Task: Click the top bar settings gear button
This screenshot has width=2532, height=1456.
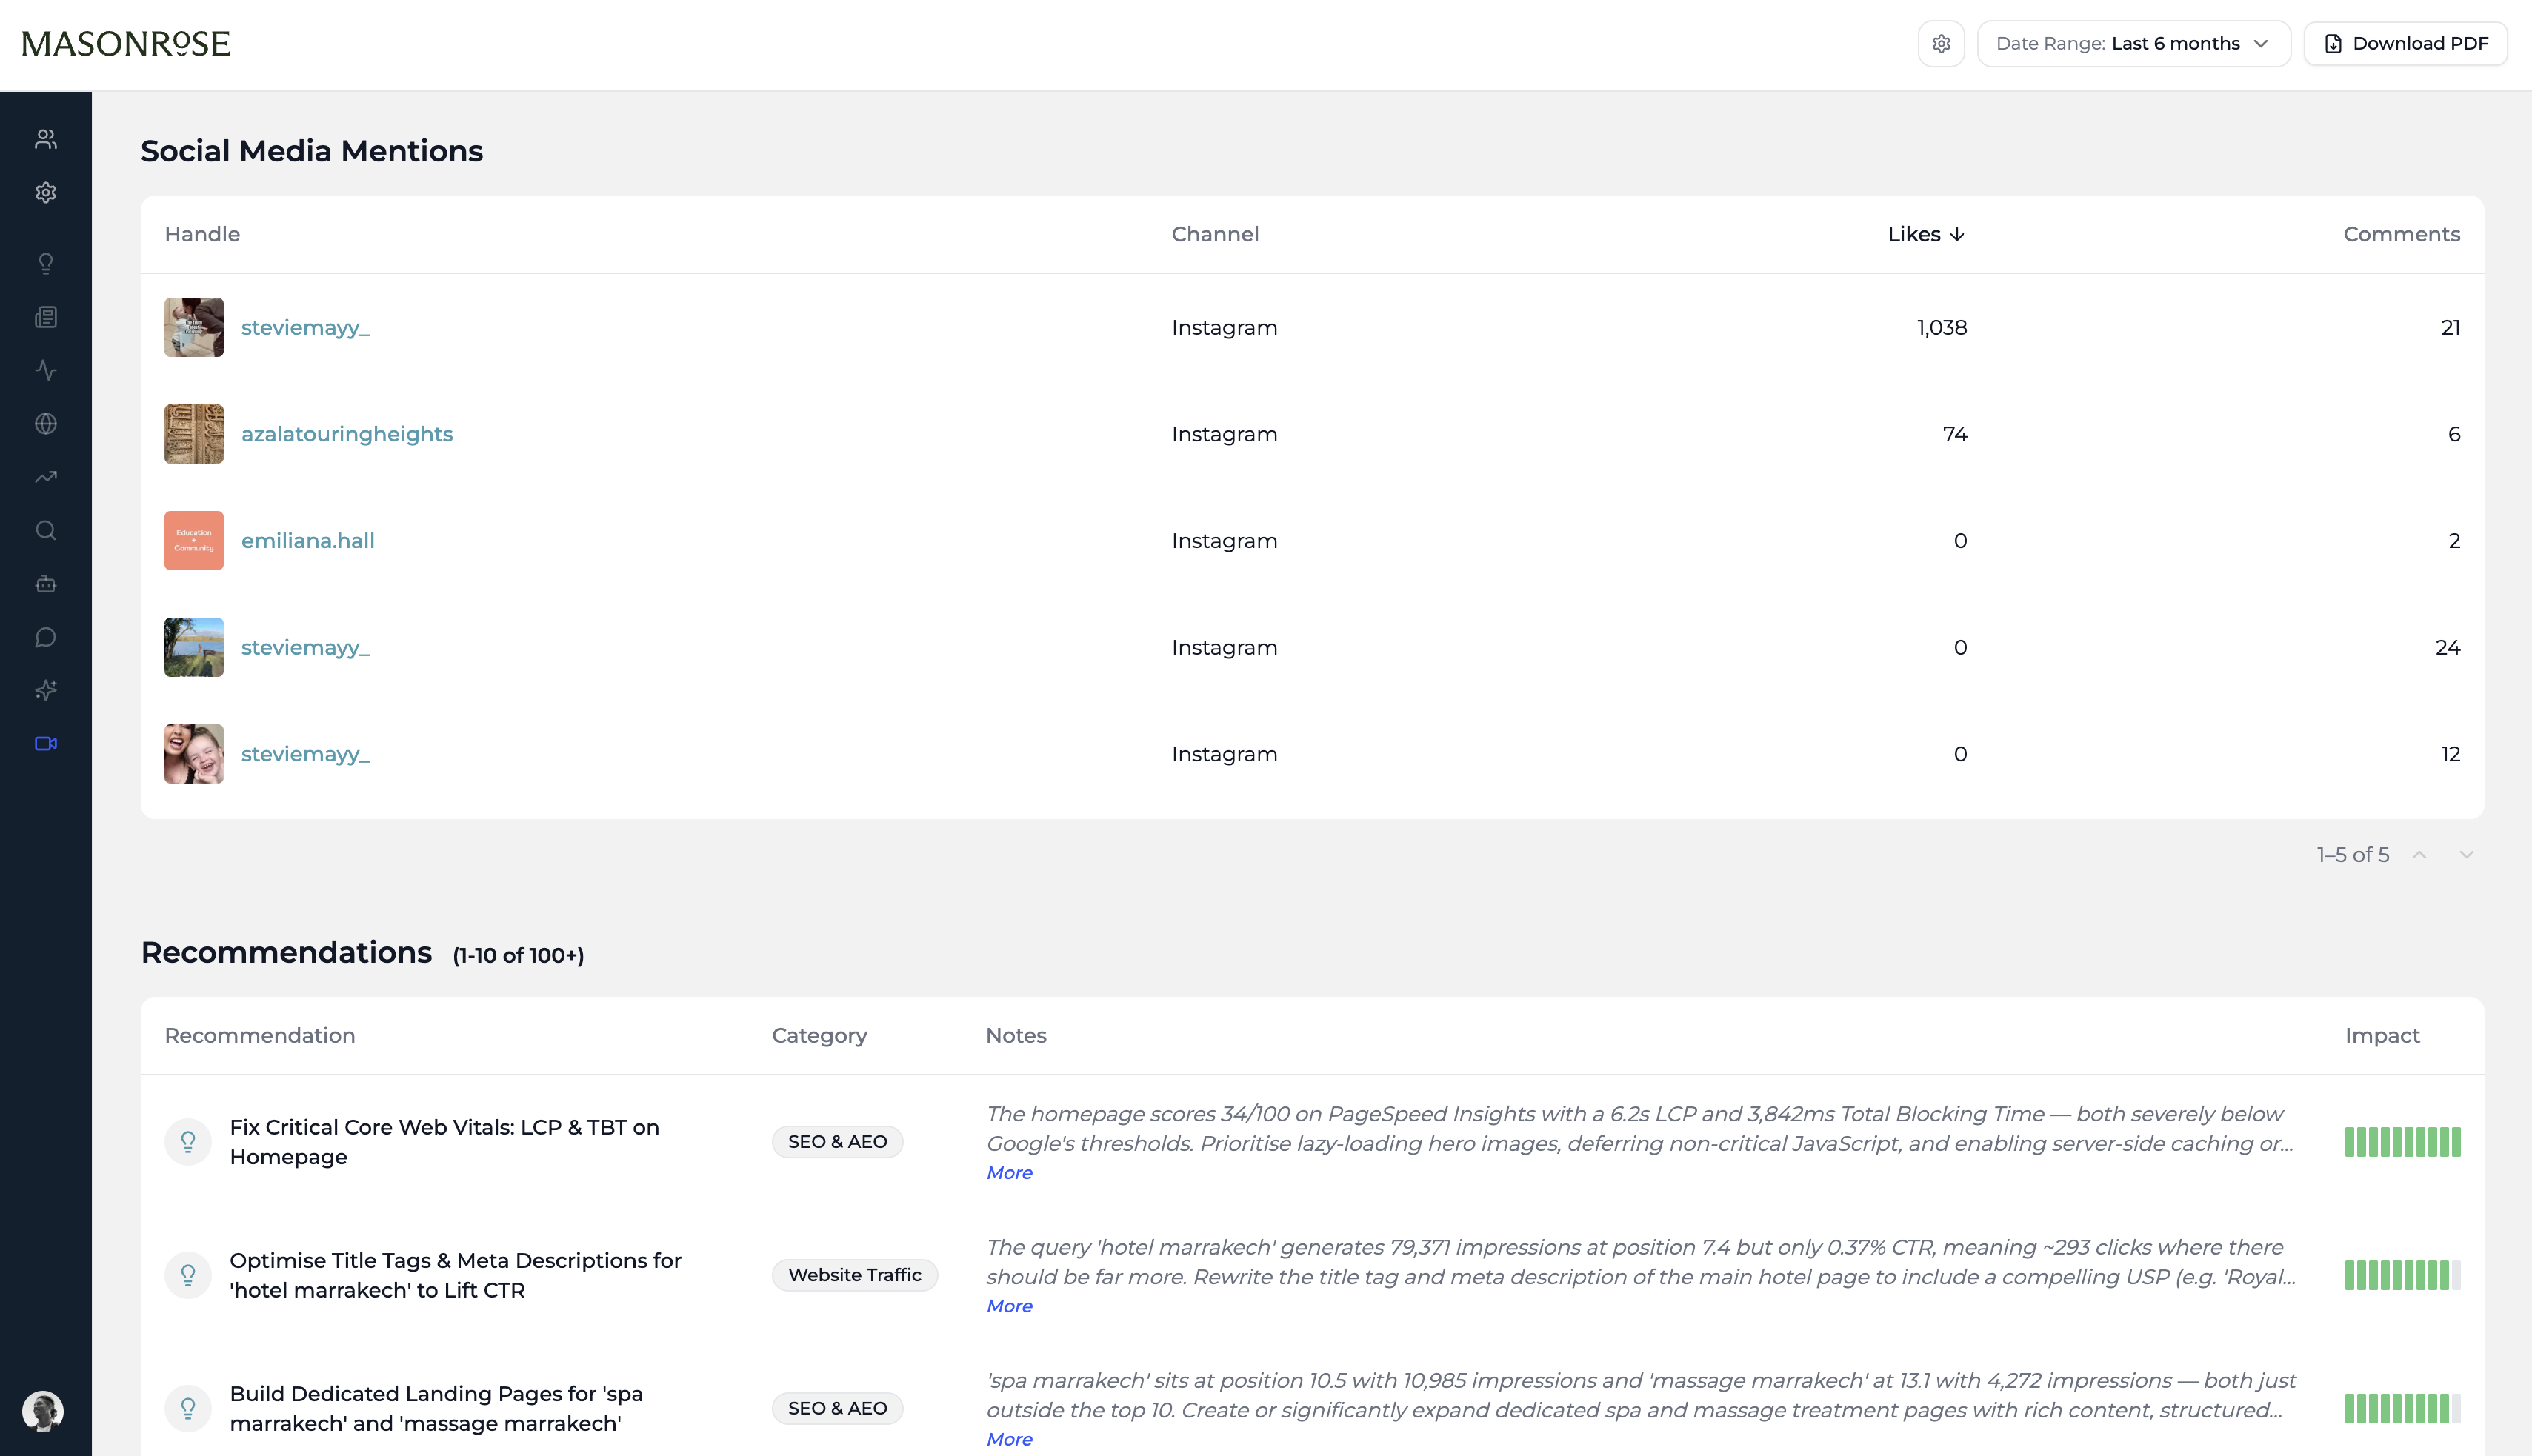Action: (x=1941, y=43)
